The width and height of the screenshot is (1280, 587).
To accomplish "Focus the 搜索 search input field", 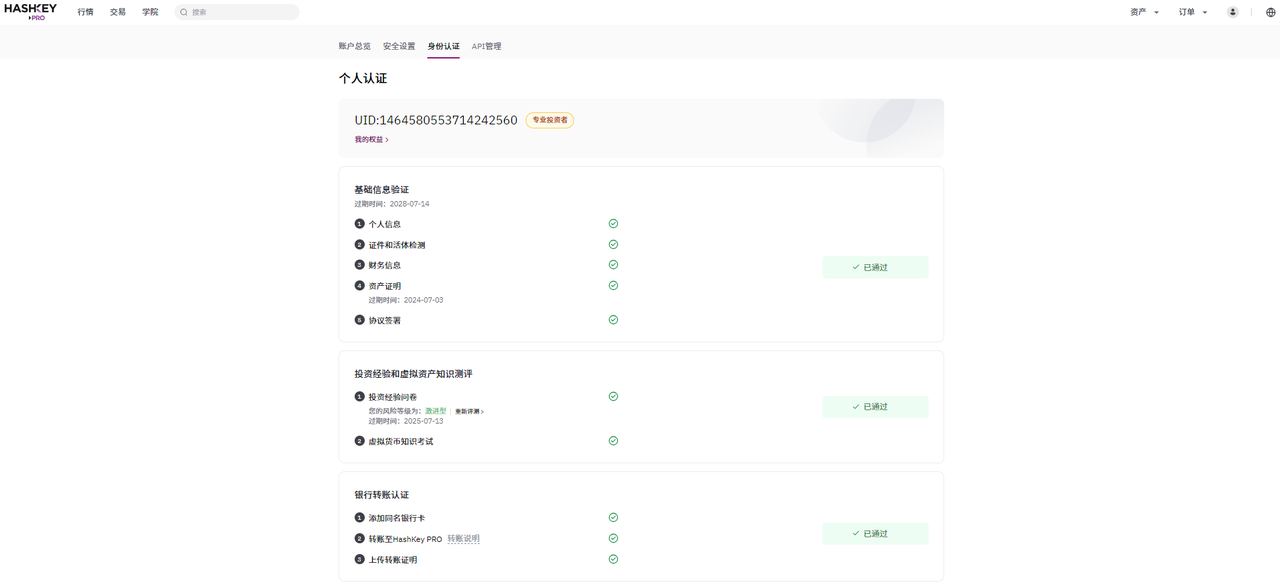I will coord(236,12).
